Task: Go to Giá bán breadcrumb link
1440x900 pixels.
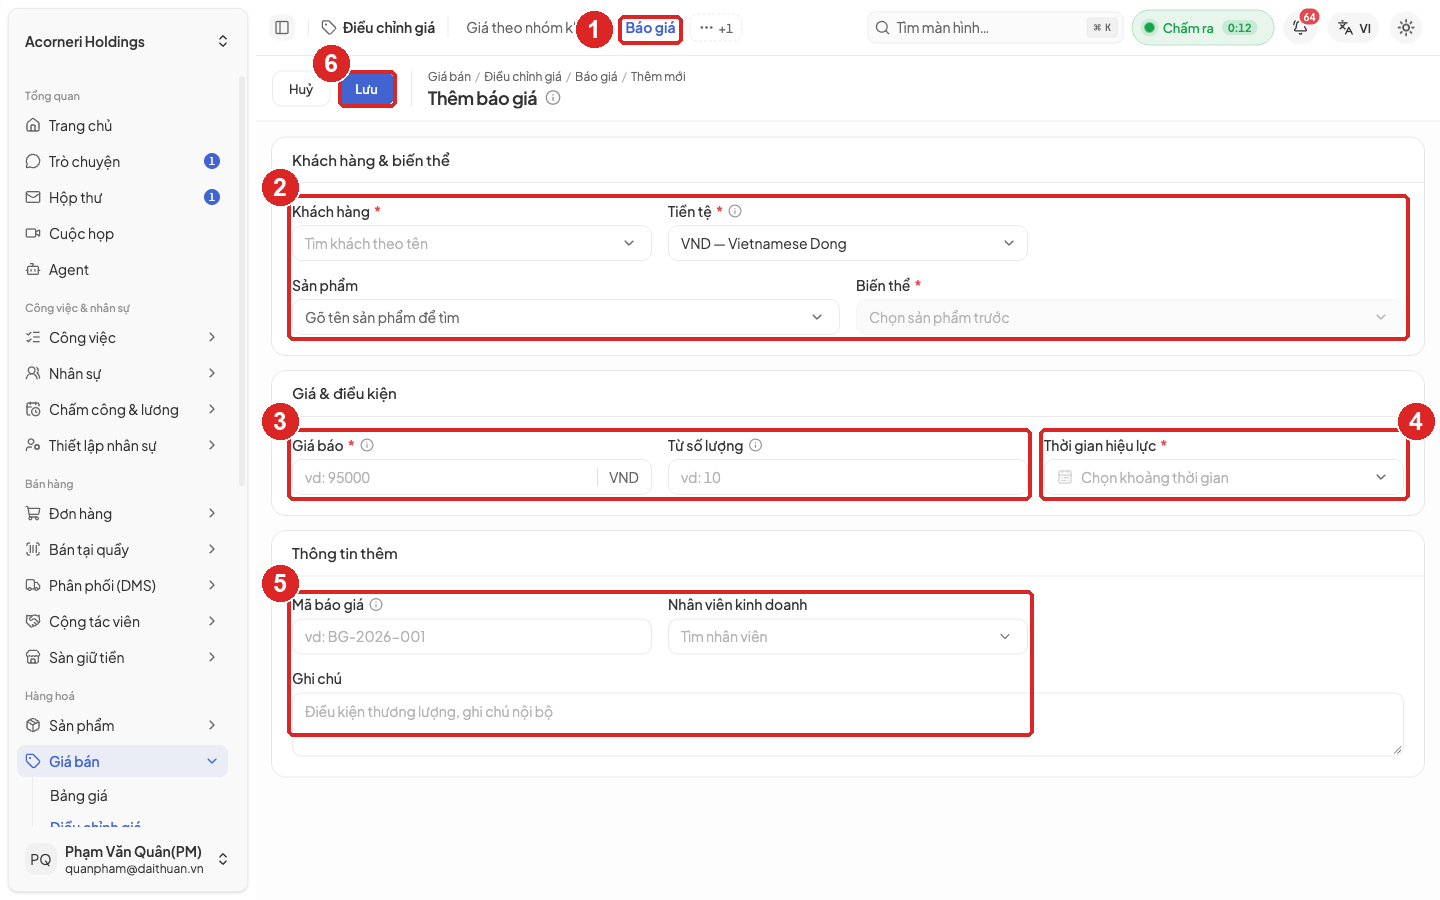Action: pos(449,76)
